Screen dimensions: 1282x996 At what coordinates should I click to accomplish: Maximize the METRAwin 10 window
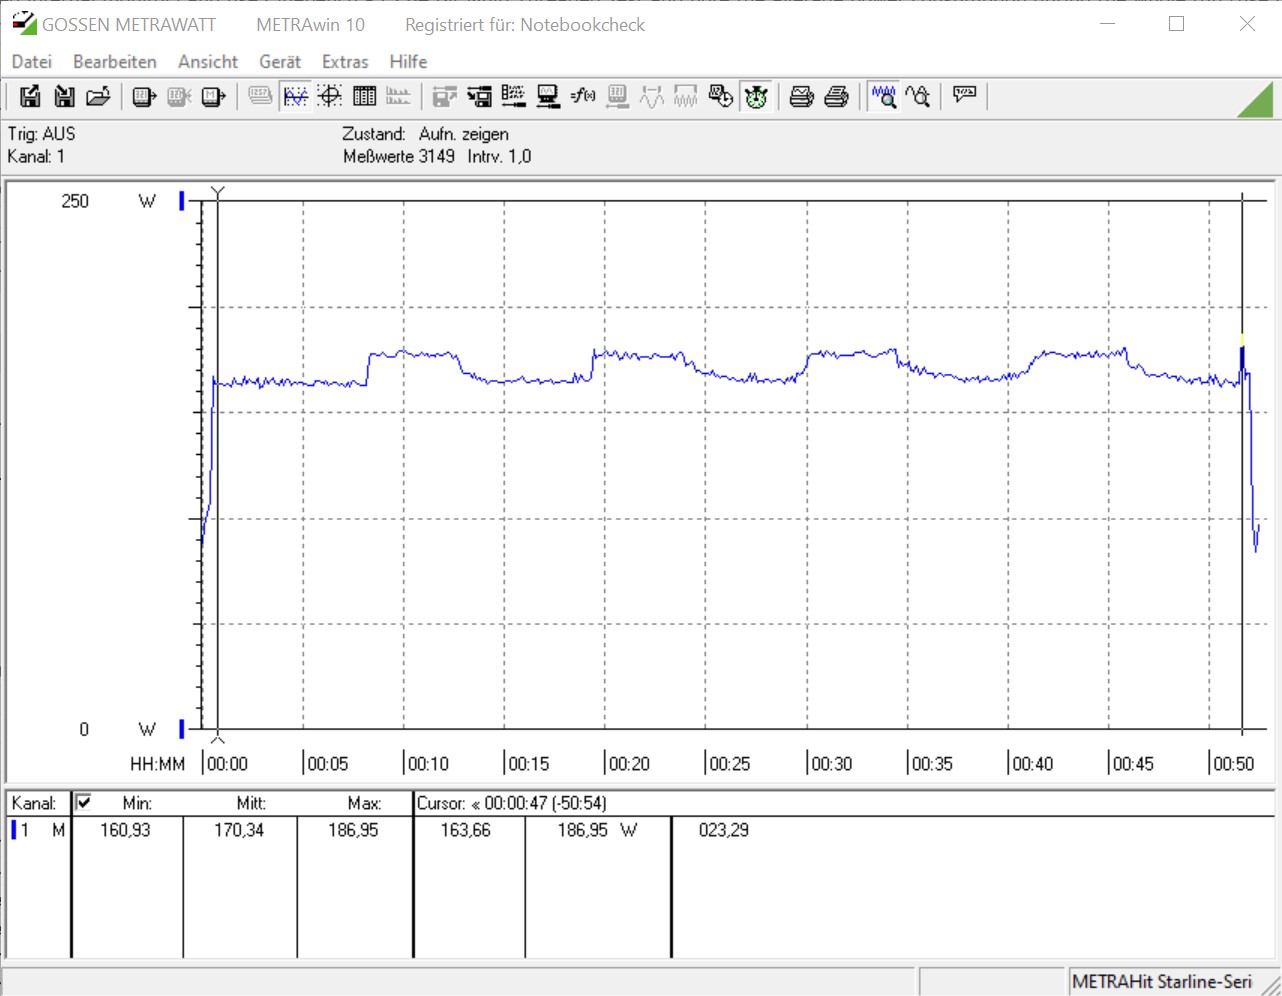pyautogui.click(x=1177, y=24)
